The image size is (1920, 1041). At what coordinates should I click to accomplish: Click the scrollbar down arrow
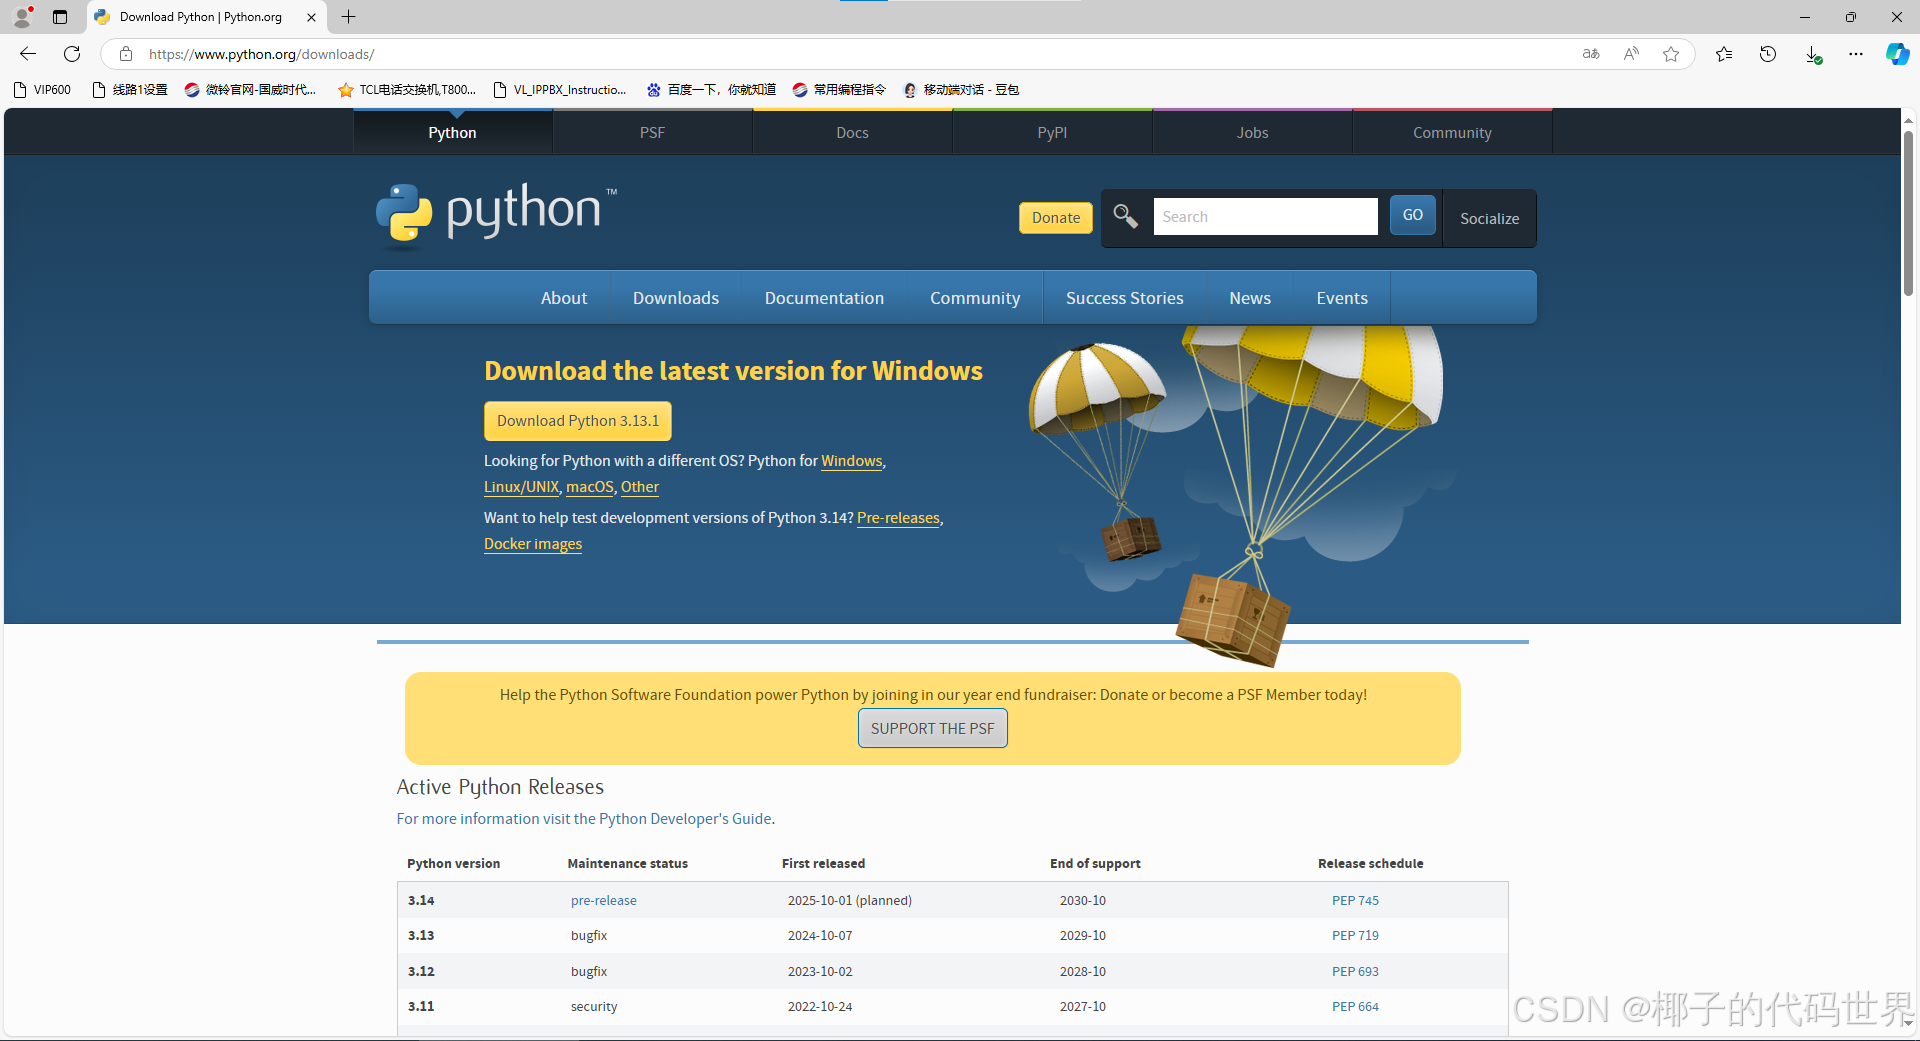[1908, 1023]
